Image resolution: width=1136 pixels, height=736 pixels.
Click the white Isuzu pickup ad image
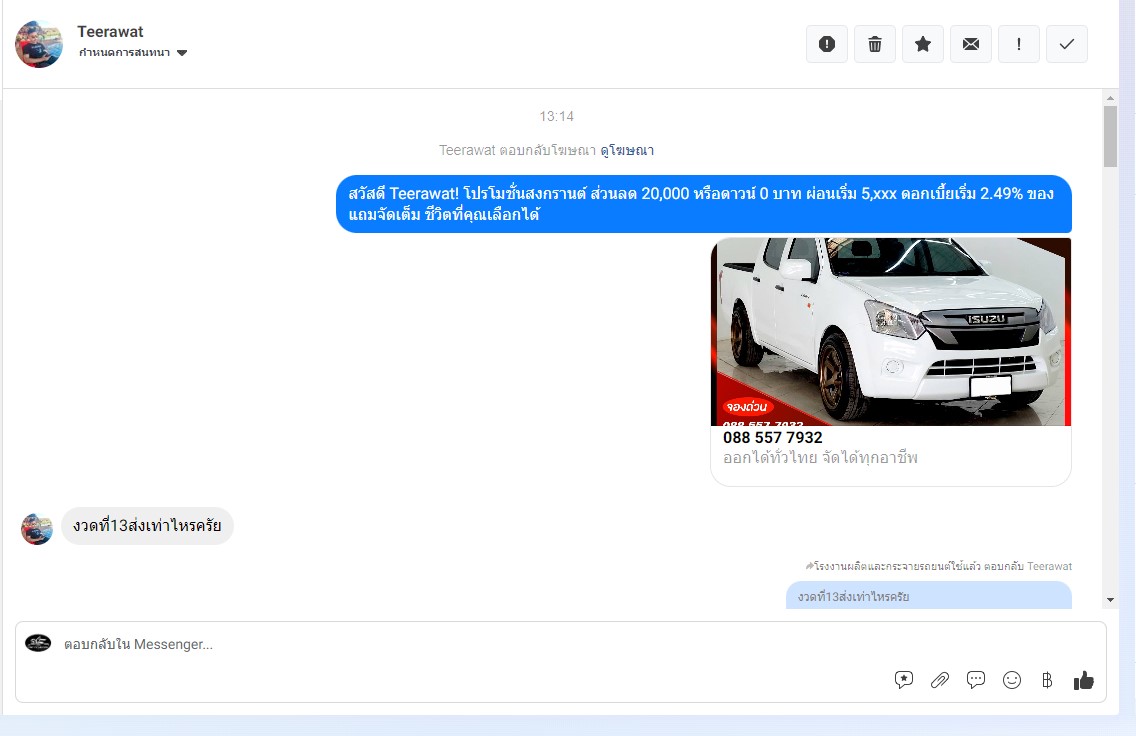[890, 331]
